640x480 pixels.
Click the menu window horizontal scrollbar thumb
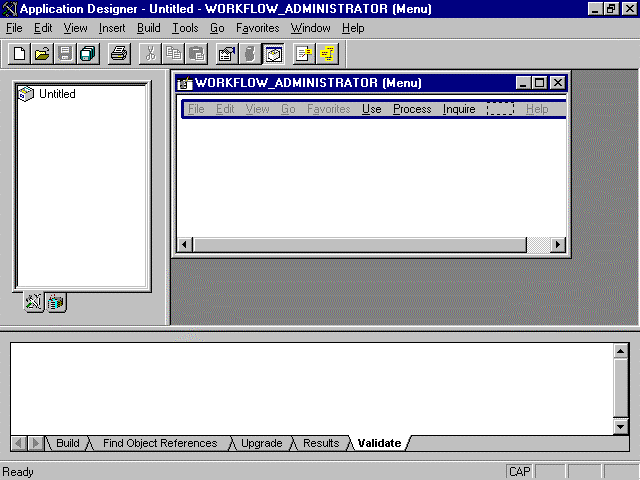tap(360, 244)
